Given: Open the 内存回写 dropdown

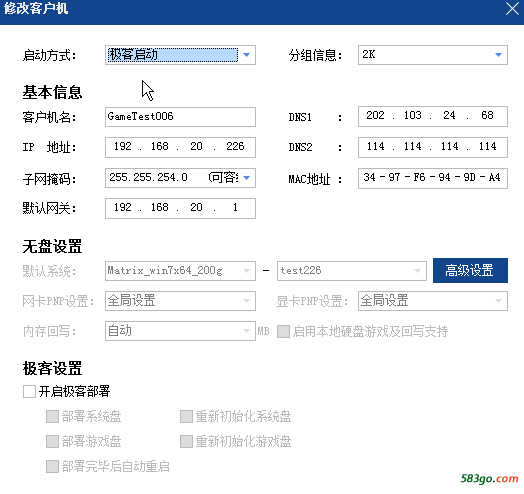Looking at the screenshot, I should coord(180,331).
